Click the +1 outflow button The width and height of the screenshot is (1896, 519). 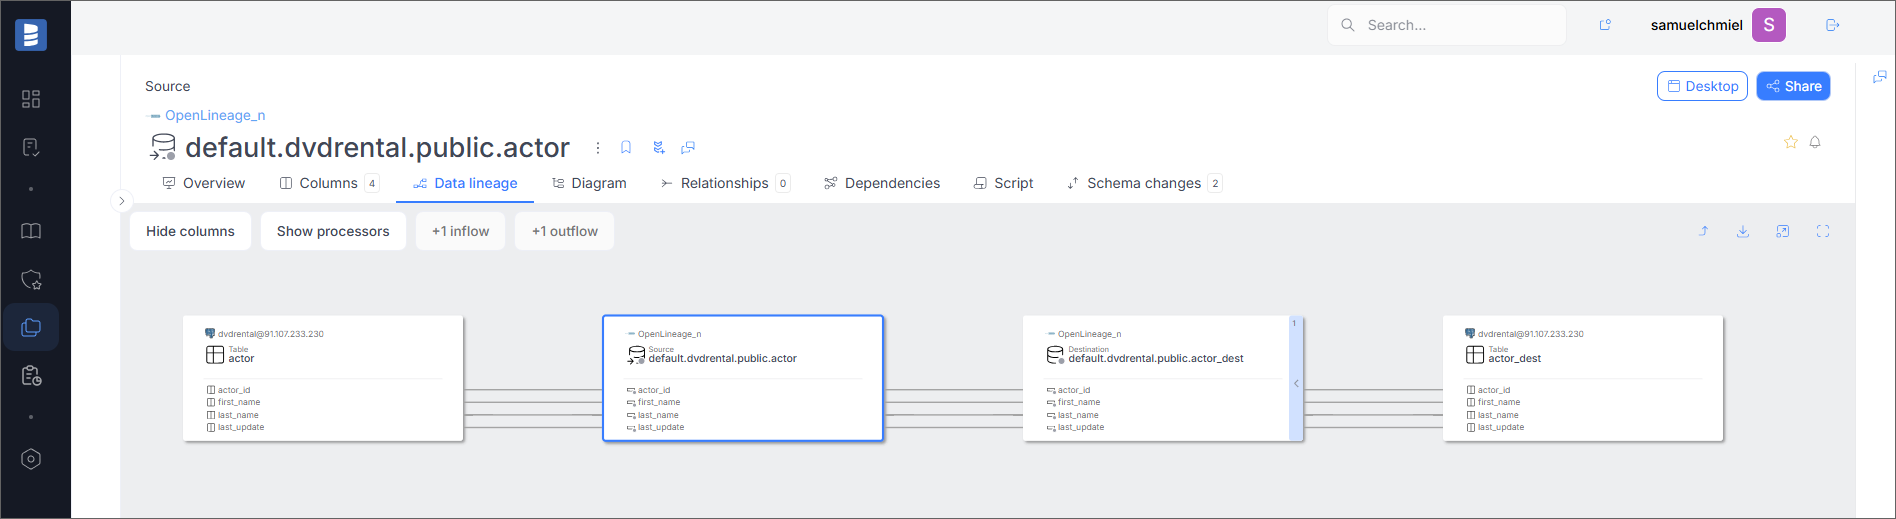click(564, 231)
